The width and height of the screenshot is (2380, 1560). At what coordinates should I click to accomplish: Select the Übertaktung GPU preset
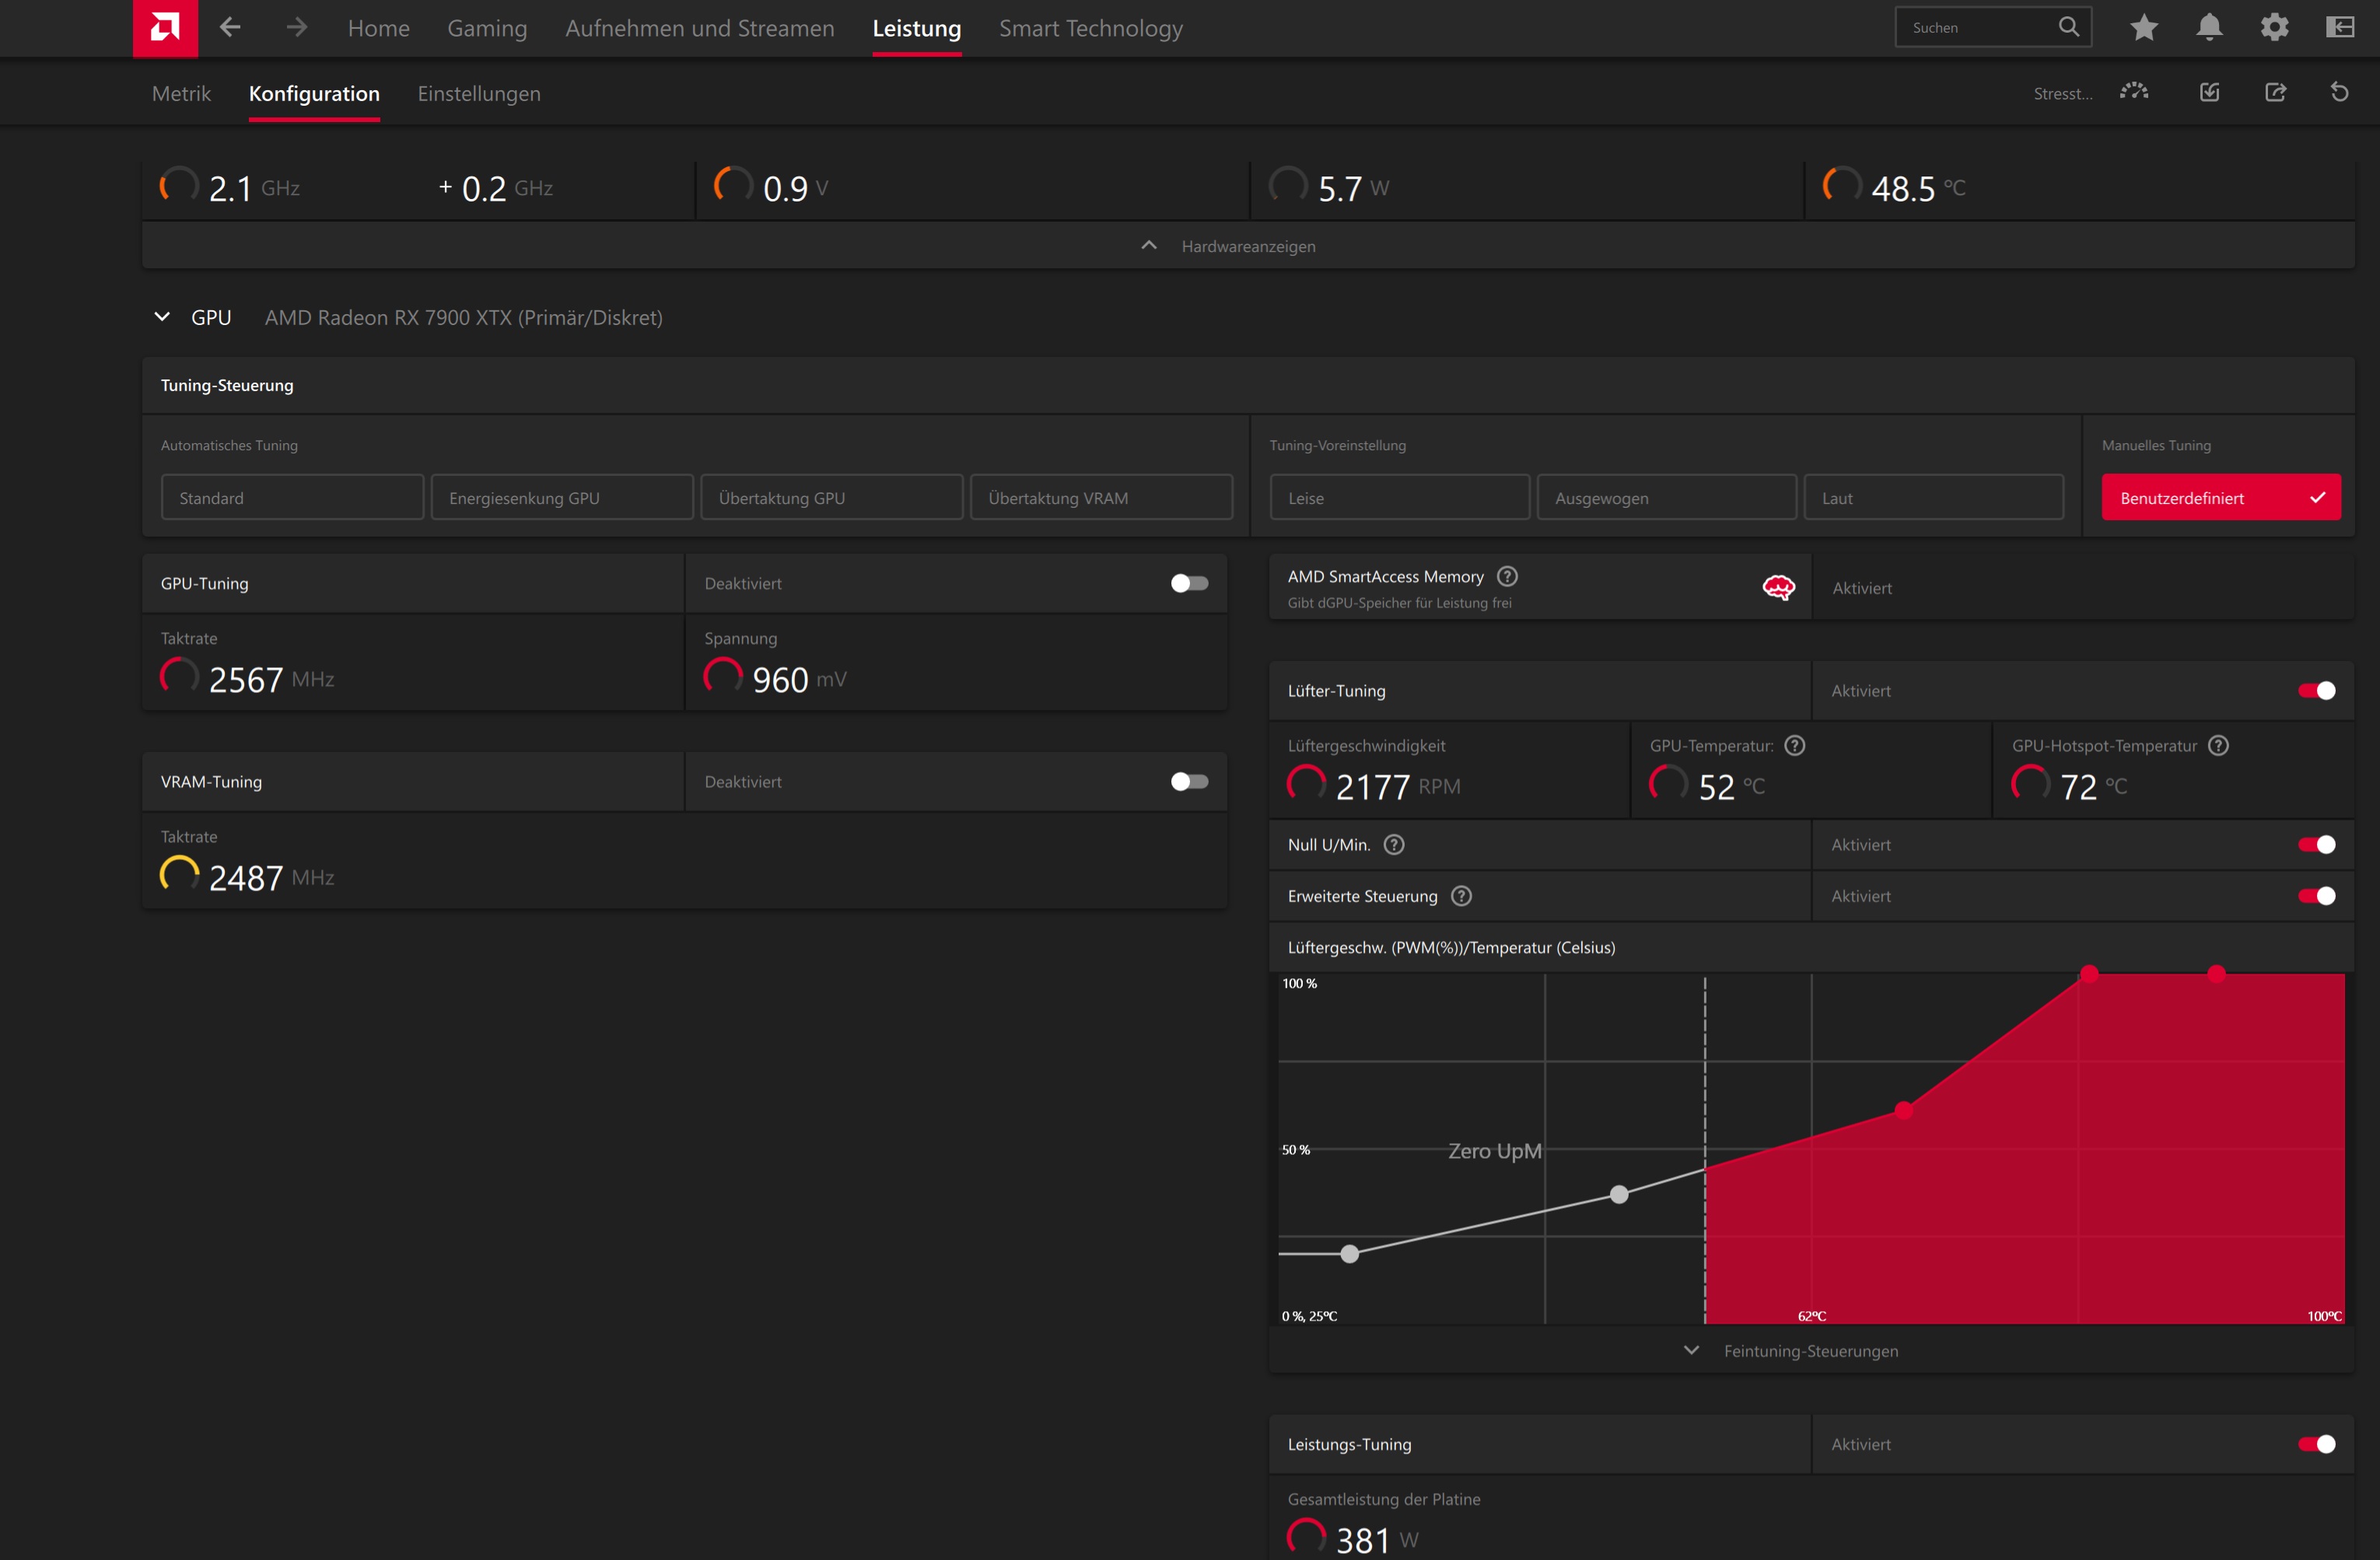(x=831, y=497)
